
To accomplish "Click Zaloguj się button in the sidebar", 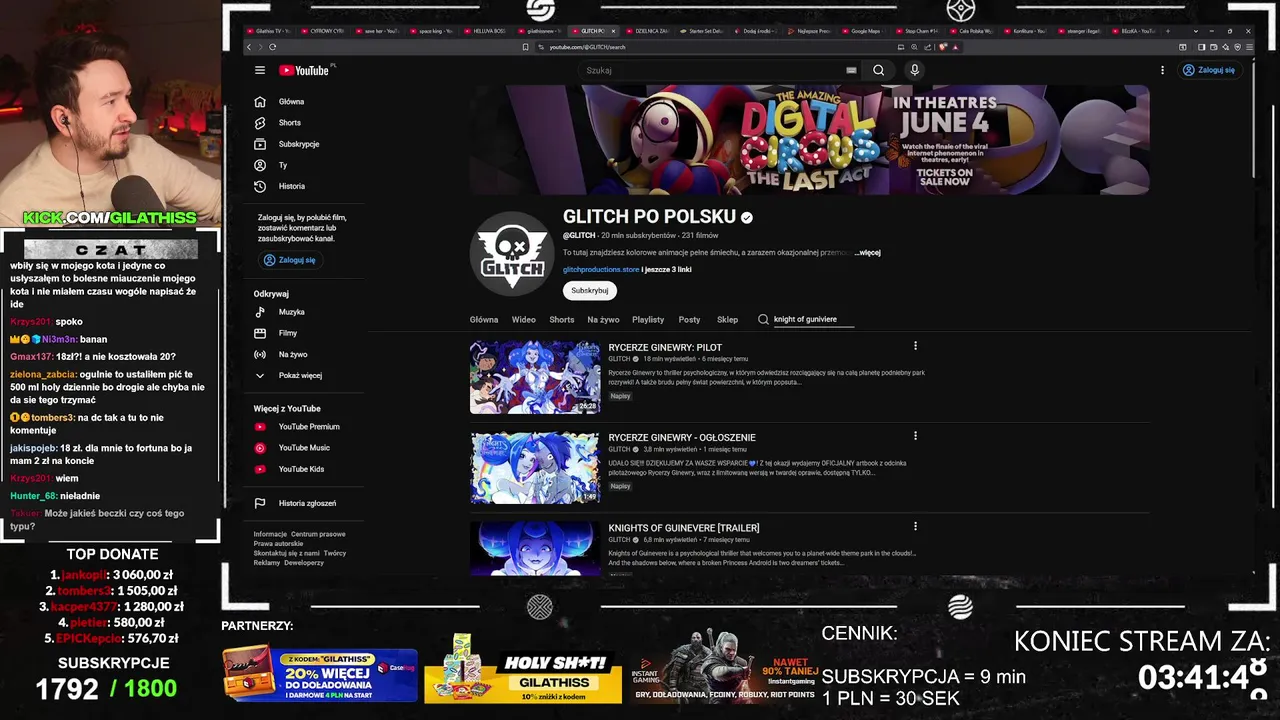I will (289, 260).
